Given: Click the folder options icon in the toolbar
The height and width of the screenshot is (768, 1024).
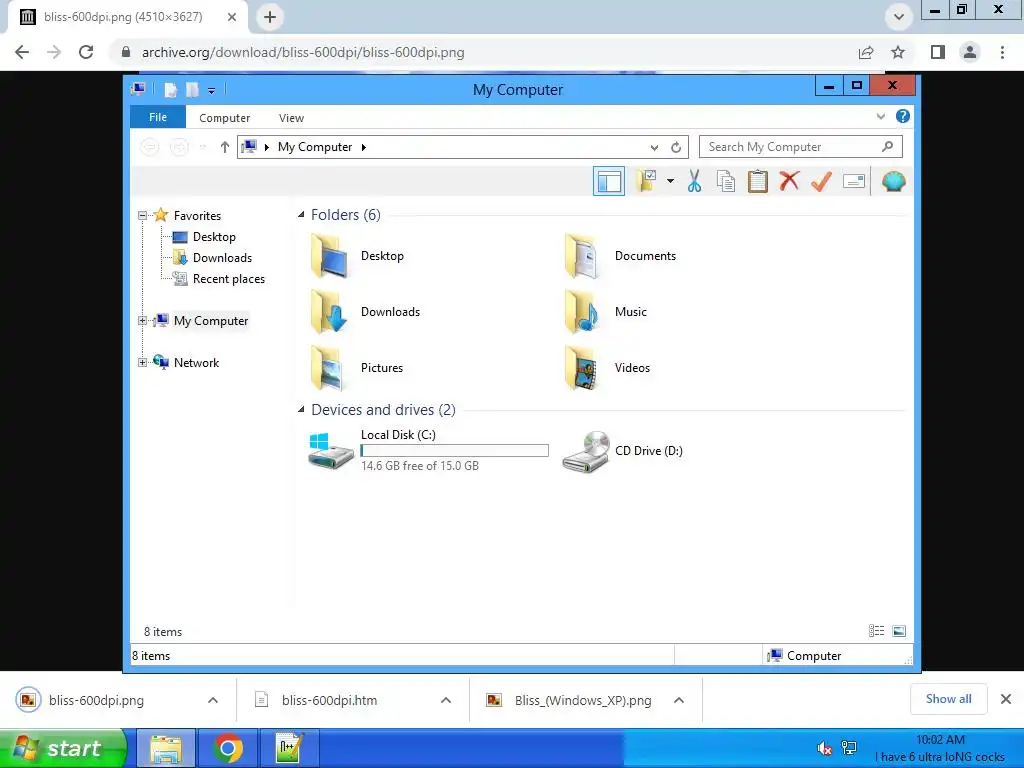Looking at the screenshot, I should [x=647, y=181].
